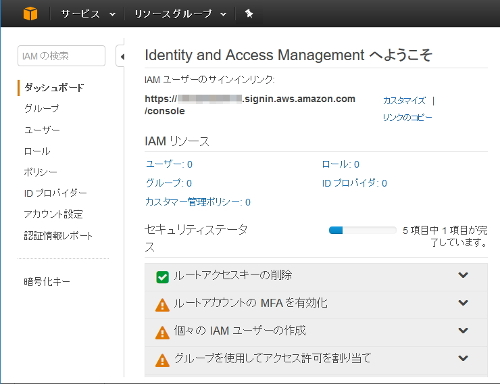Select ロール in the sidebar
This screenshot has width=500, height=384.
tap(37, 151)
